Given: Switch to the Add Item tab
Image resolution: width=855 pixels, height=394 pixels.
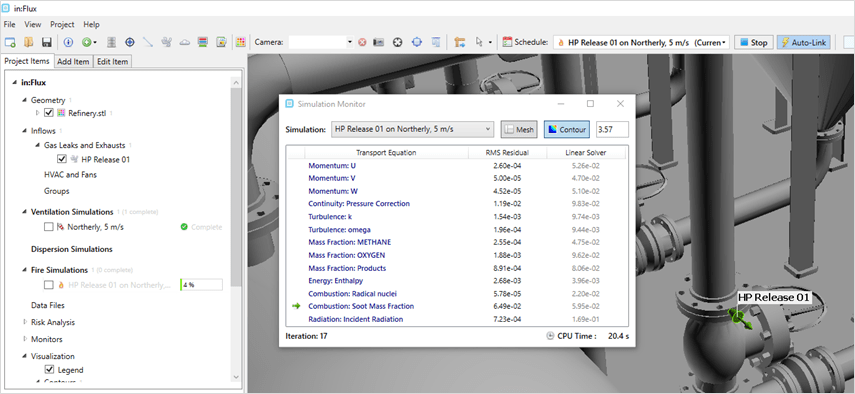Looking at the screenshot, I should tap(74, 62).
